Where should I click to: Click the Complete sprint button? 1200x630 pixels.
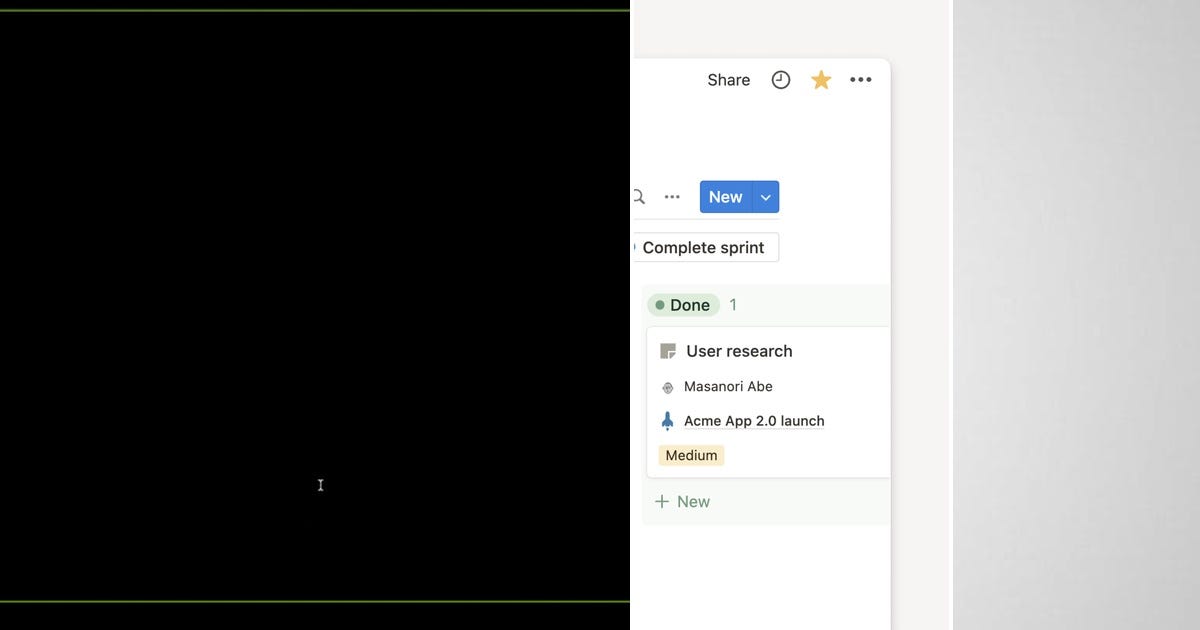[x=705, y=246]
